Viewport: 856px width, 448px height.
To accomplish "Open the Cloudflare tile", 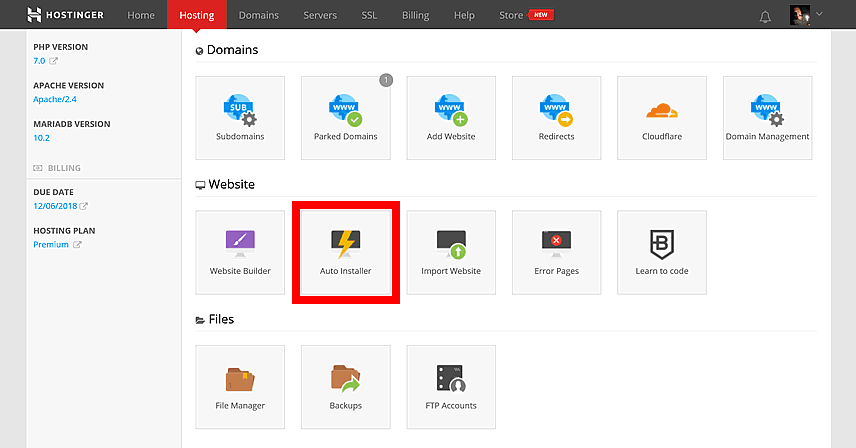I will (662, 118).
